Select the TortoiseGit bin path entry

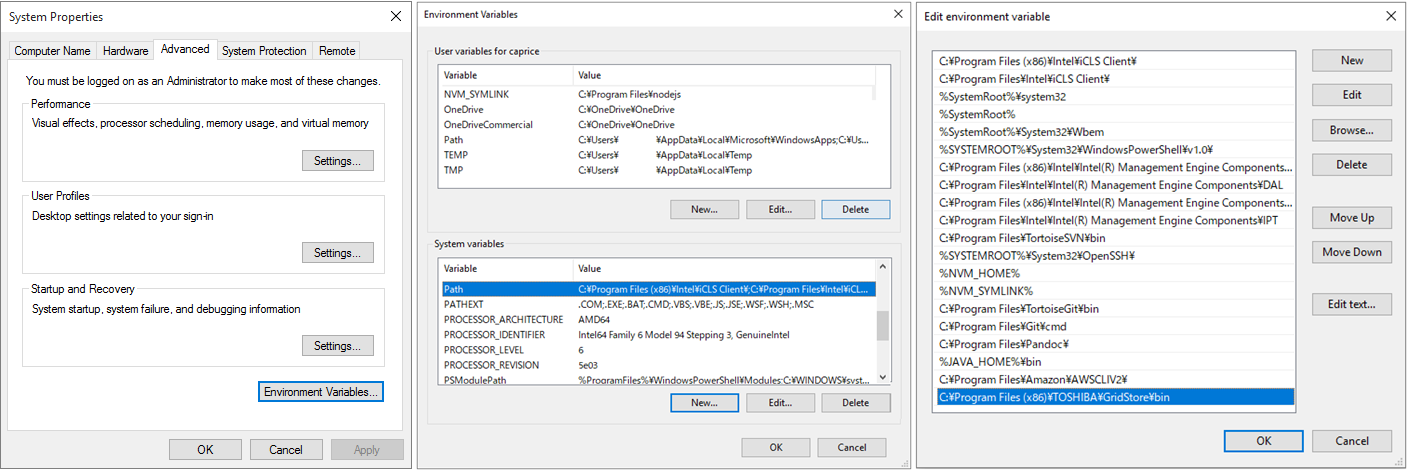click(1019, 309)
